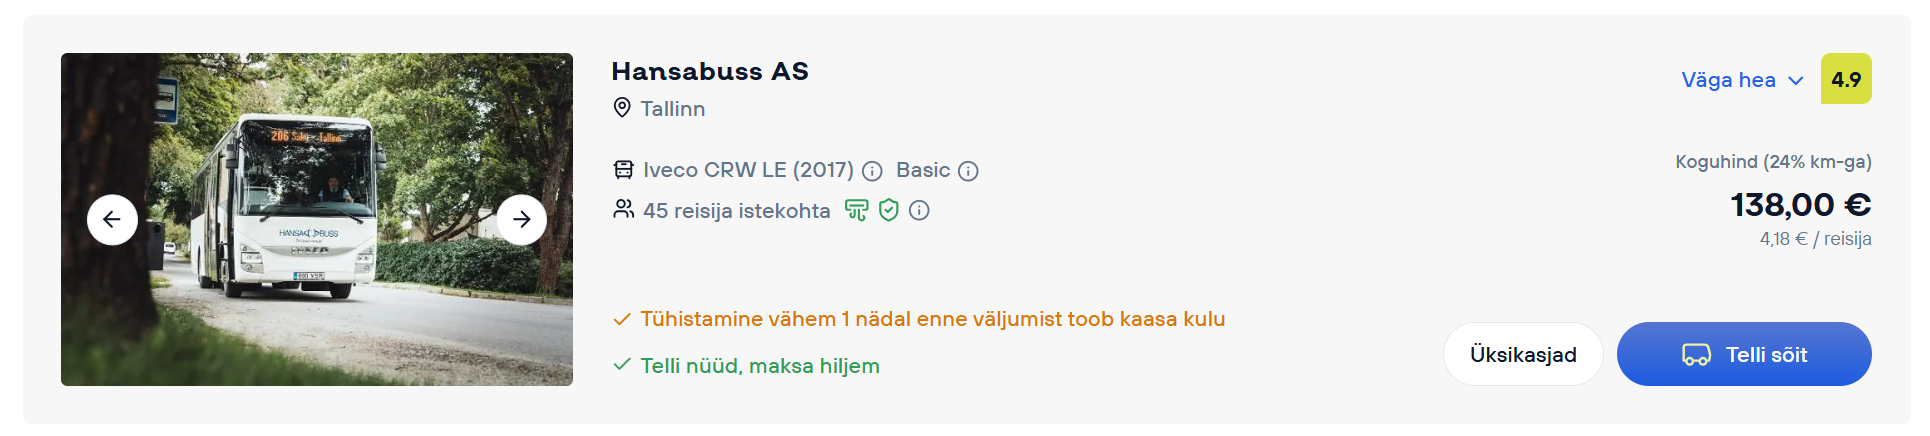The image size is (1930, 436).
Task: Open the Üksikasjad details button
Action: 1523,354
